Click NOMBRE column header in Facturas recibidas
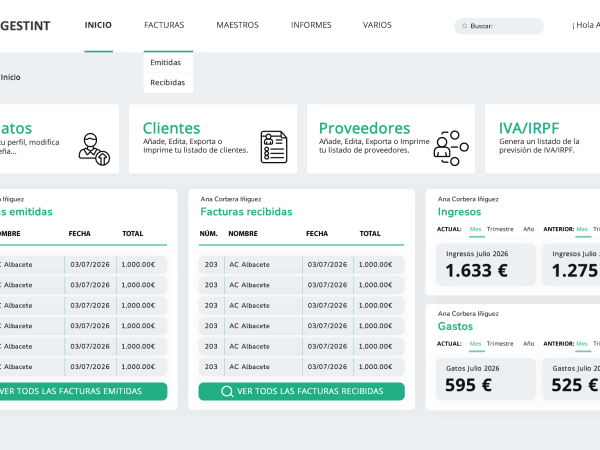Image resolution: width=600 pixels, height=450 pixels. 243,233
